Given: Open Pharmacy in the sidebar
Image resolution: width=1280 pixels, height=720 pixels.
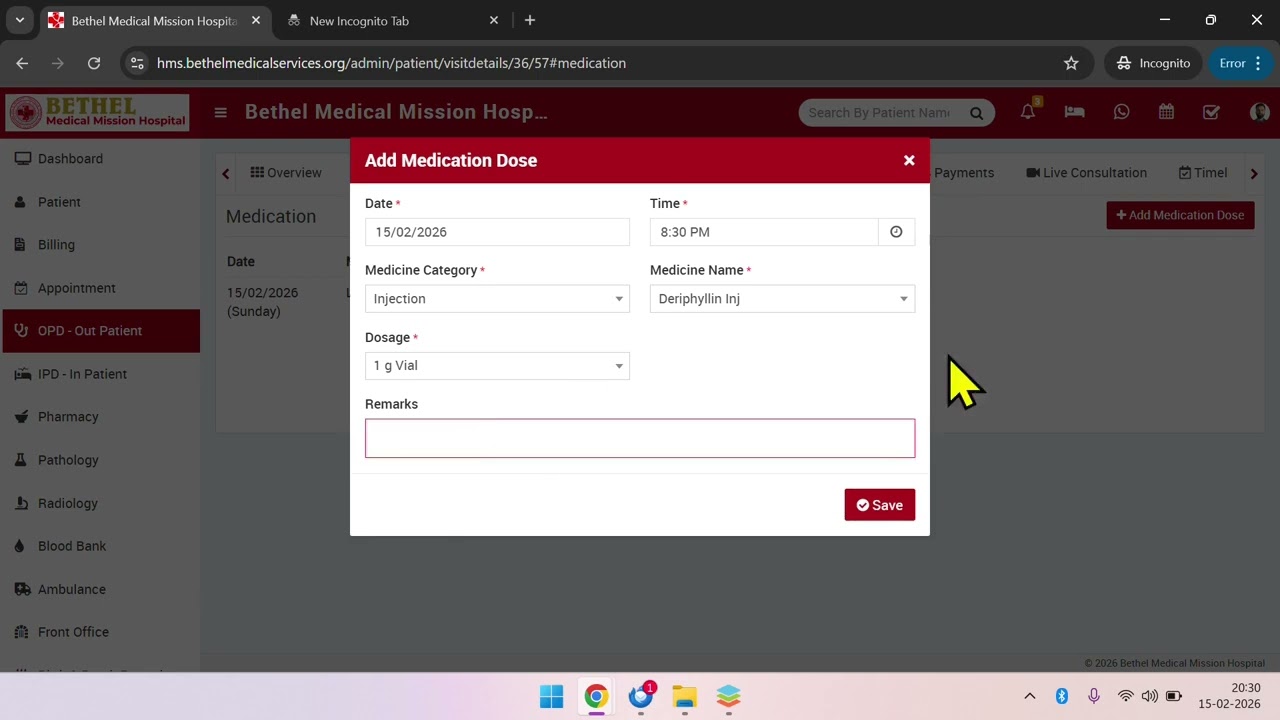Looking at the screenshot, I should pyautogui.click(x=100, y=417).
